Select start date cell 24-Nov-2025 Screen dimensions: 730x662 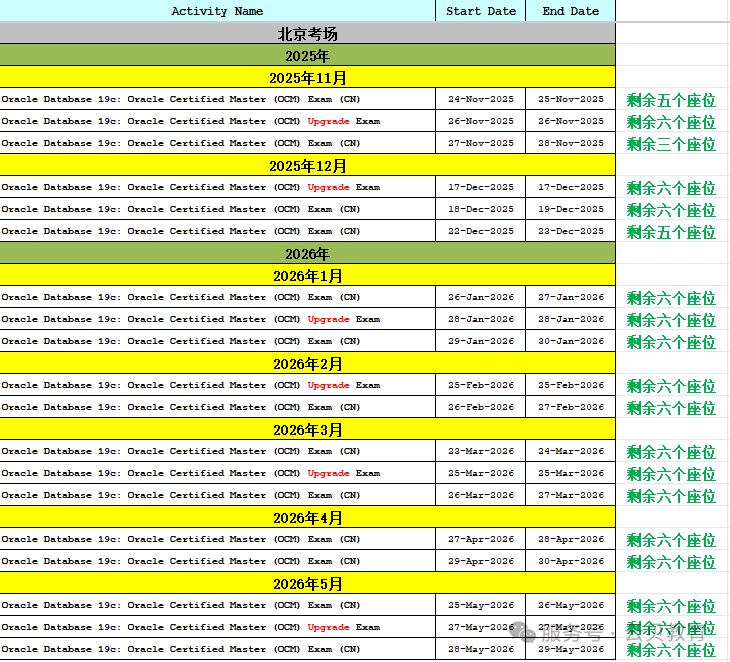tap(480, 99)
